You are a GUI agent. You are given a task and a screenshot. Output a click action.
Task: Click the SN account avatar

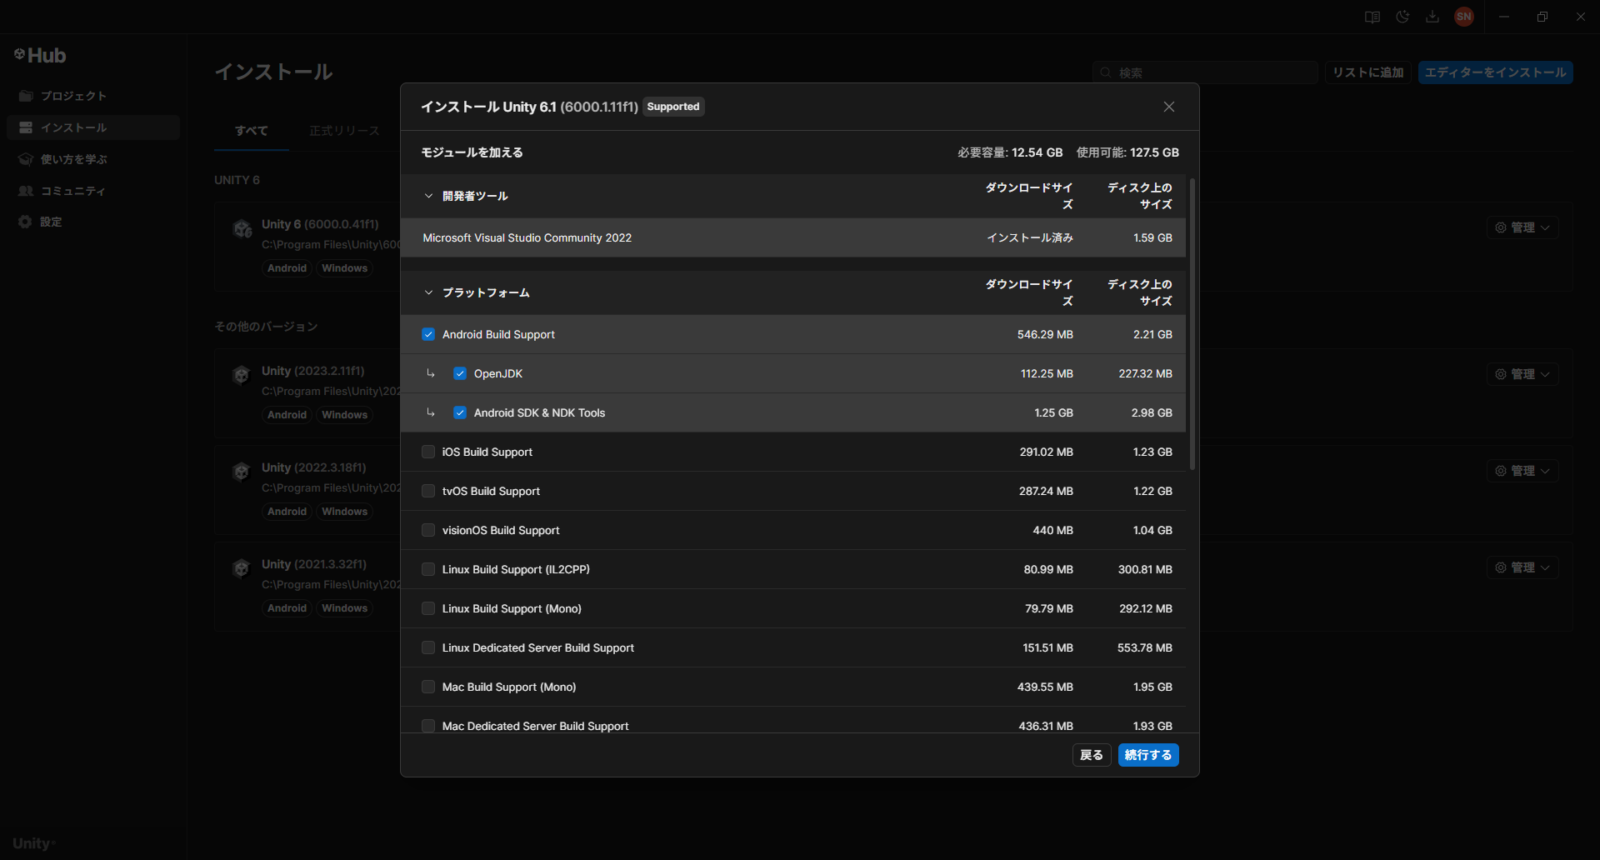[1464, 17]
